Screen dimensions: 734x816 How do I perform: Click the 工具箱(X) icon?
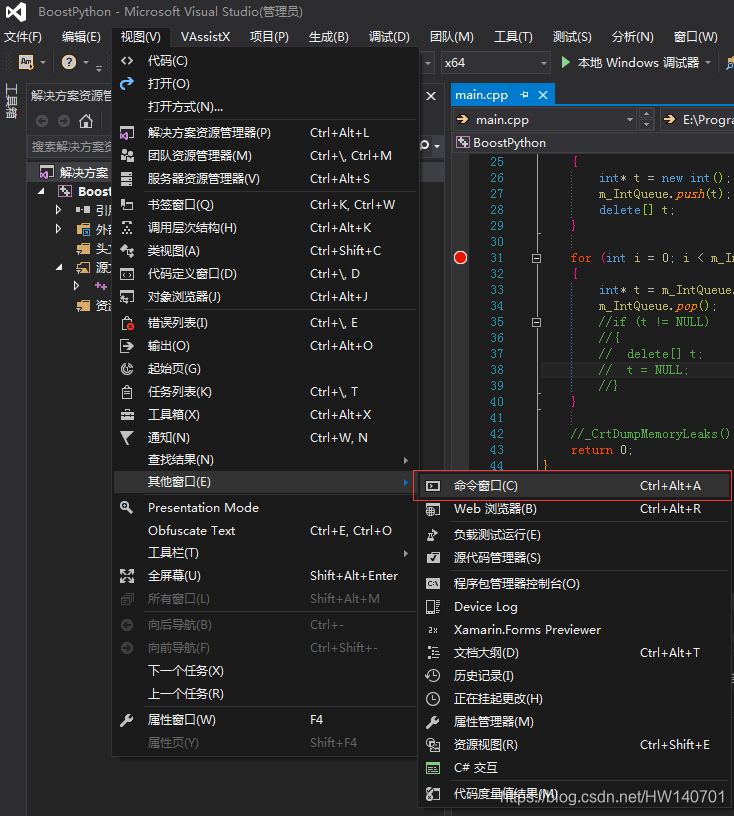point(127,415)
